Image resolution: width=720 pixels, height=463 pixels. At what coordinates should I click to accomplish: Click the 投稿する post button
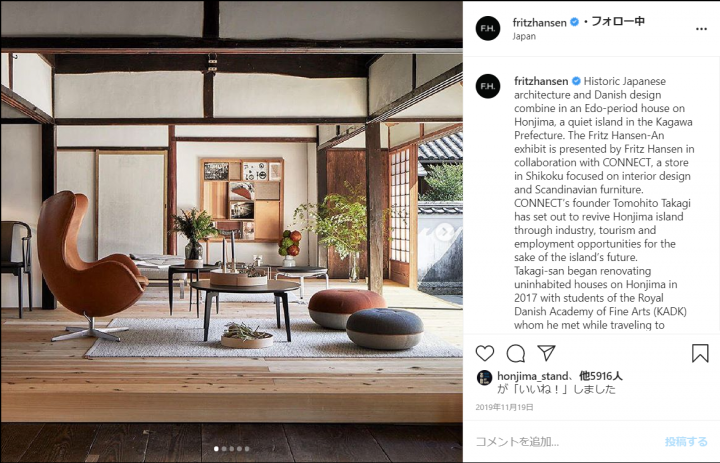[x=686, y=441]
